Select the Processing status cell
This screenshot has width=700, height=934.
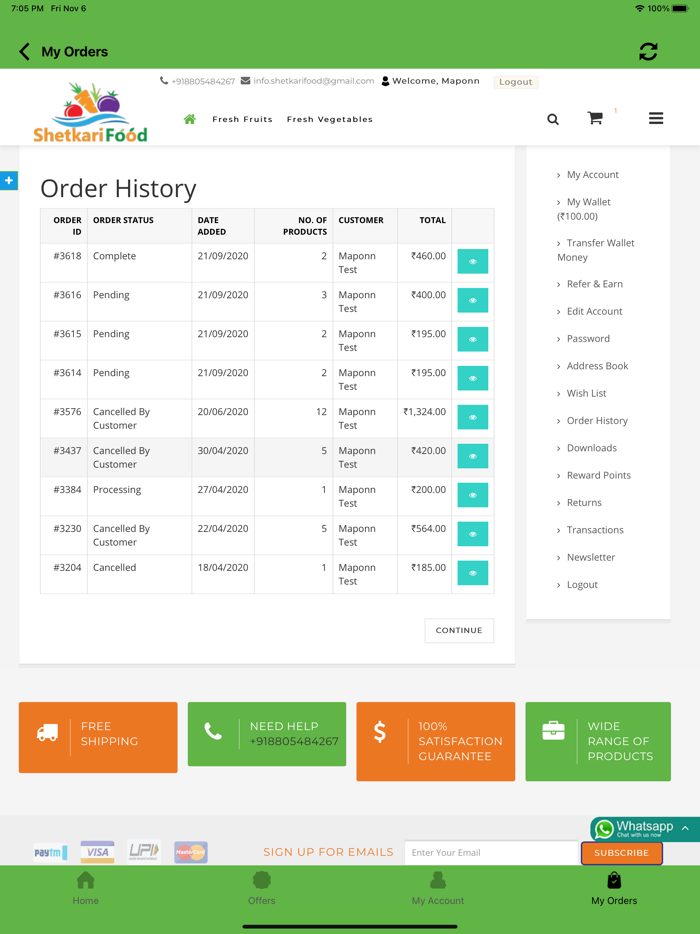(139, 496)
